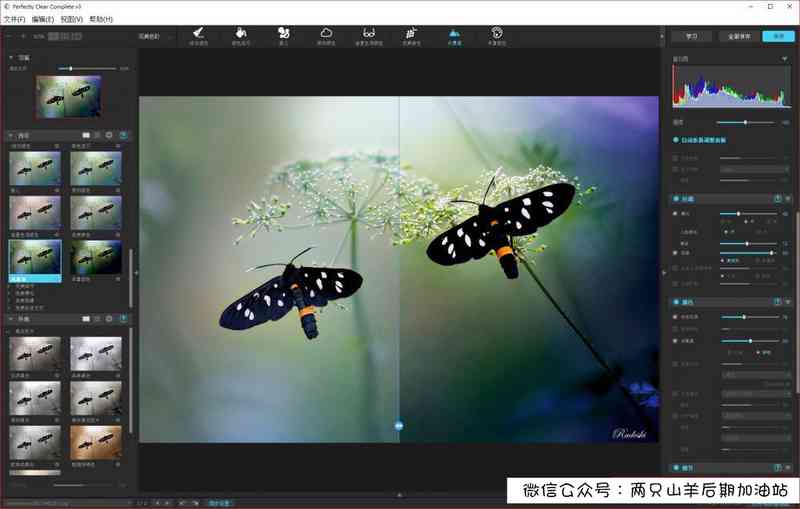Switch color presets to large thumbnail view icon

click(86, 135)
